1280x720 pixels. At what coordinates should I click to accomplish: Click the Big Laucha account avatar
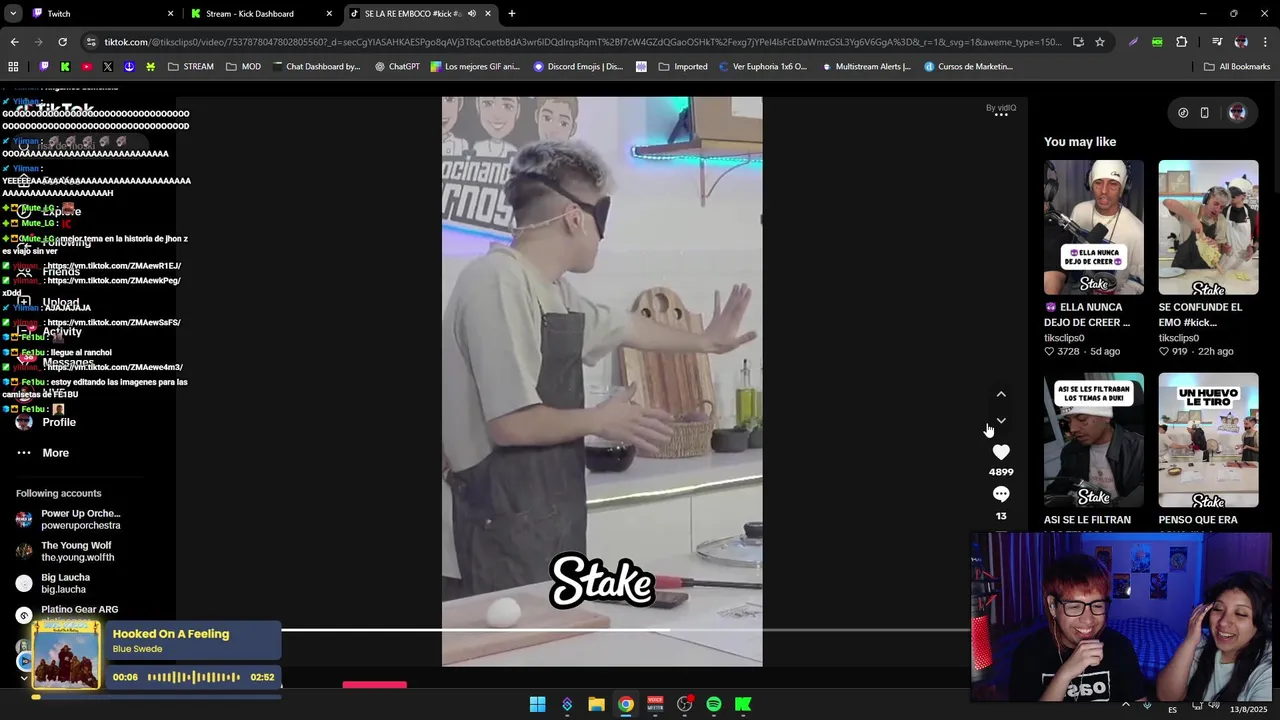(24, 583)
